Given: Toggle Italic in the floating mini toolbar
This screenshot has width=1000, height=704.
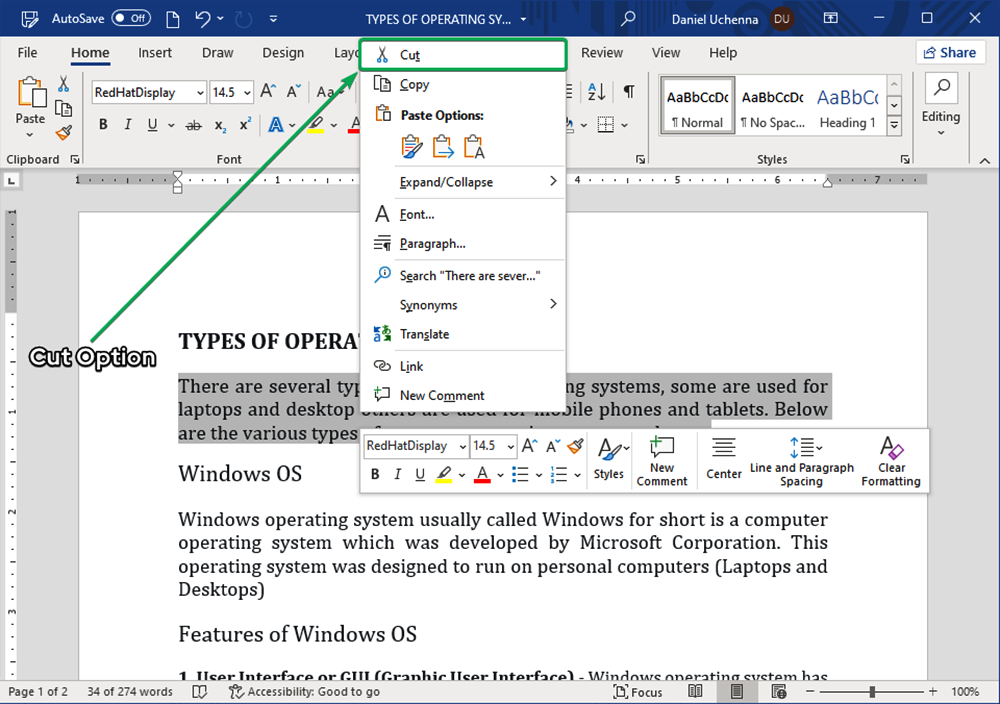Looking at the screenshot, I should click(397, 474).
